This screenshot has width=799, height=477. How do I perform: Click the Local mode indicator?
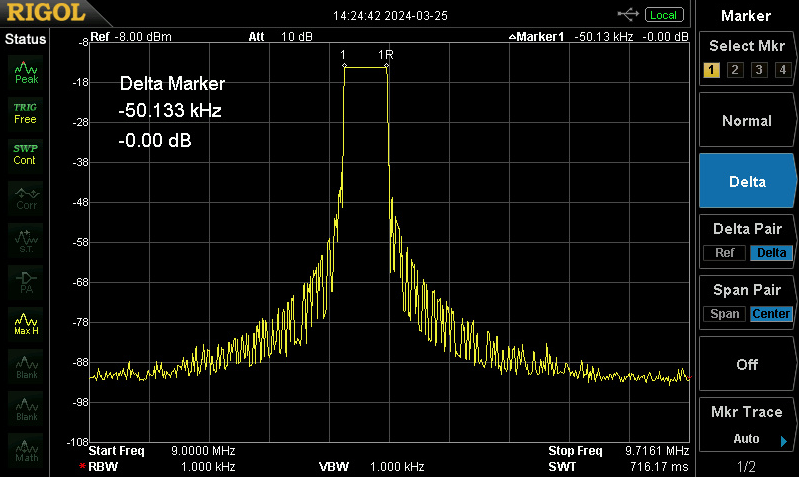[664, 14]
